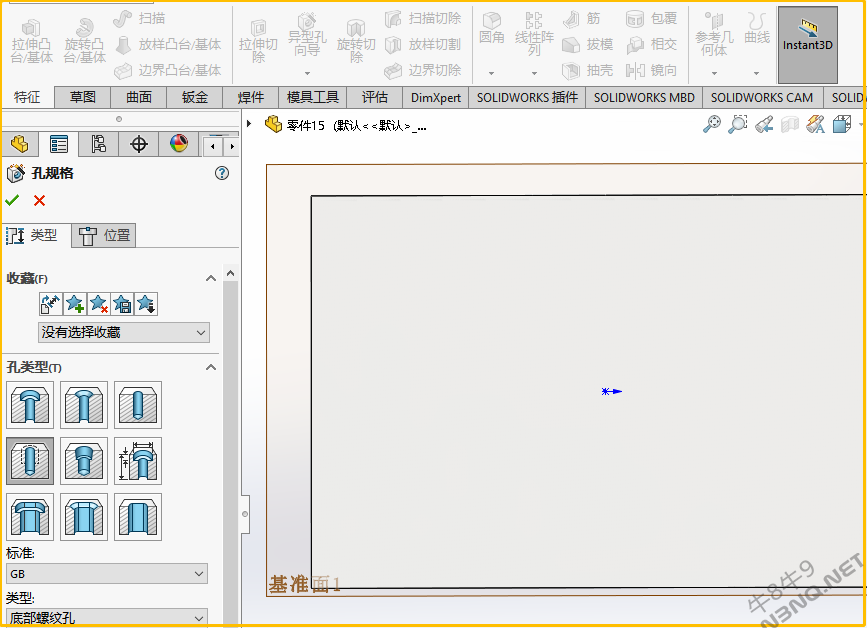This screenshot has width=867, height=628.
Task: Open the DimXpertManager crosshair tab
Action: click(138, 144)
